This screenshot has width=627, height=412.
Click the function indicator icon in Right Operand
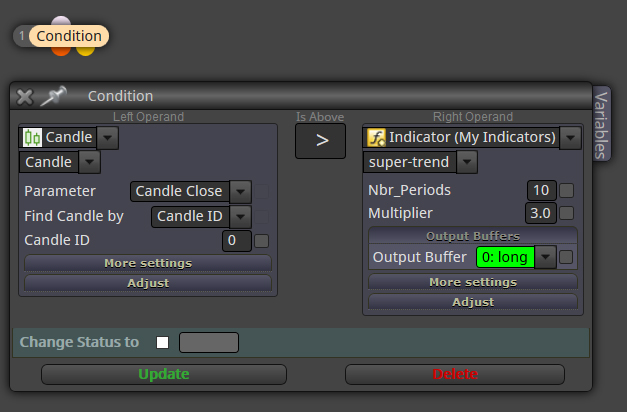[x=376, y=138]
